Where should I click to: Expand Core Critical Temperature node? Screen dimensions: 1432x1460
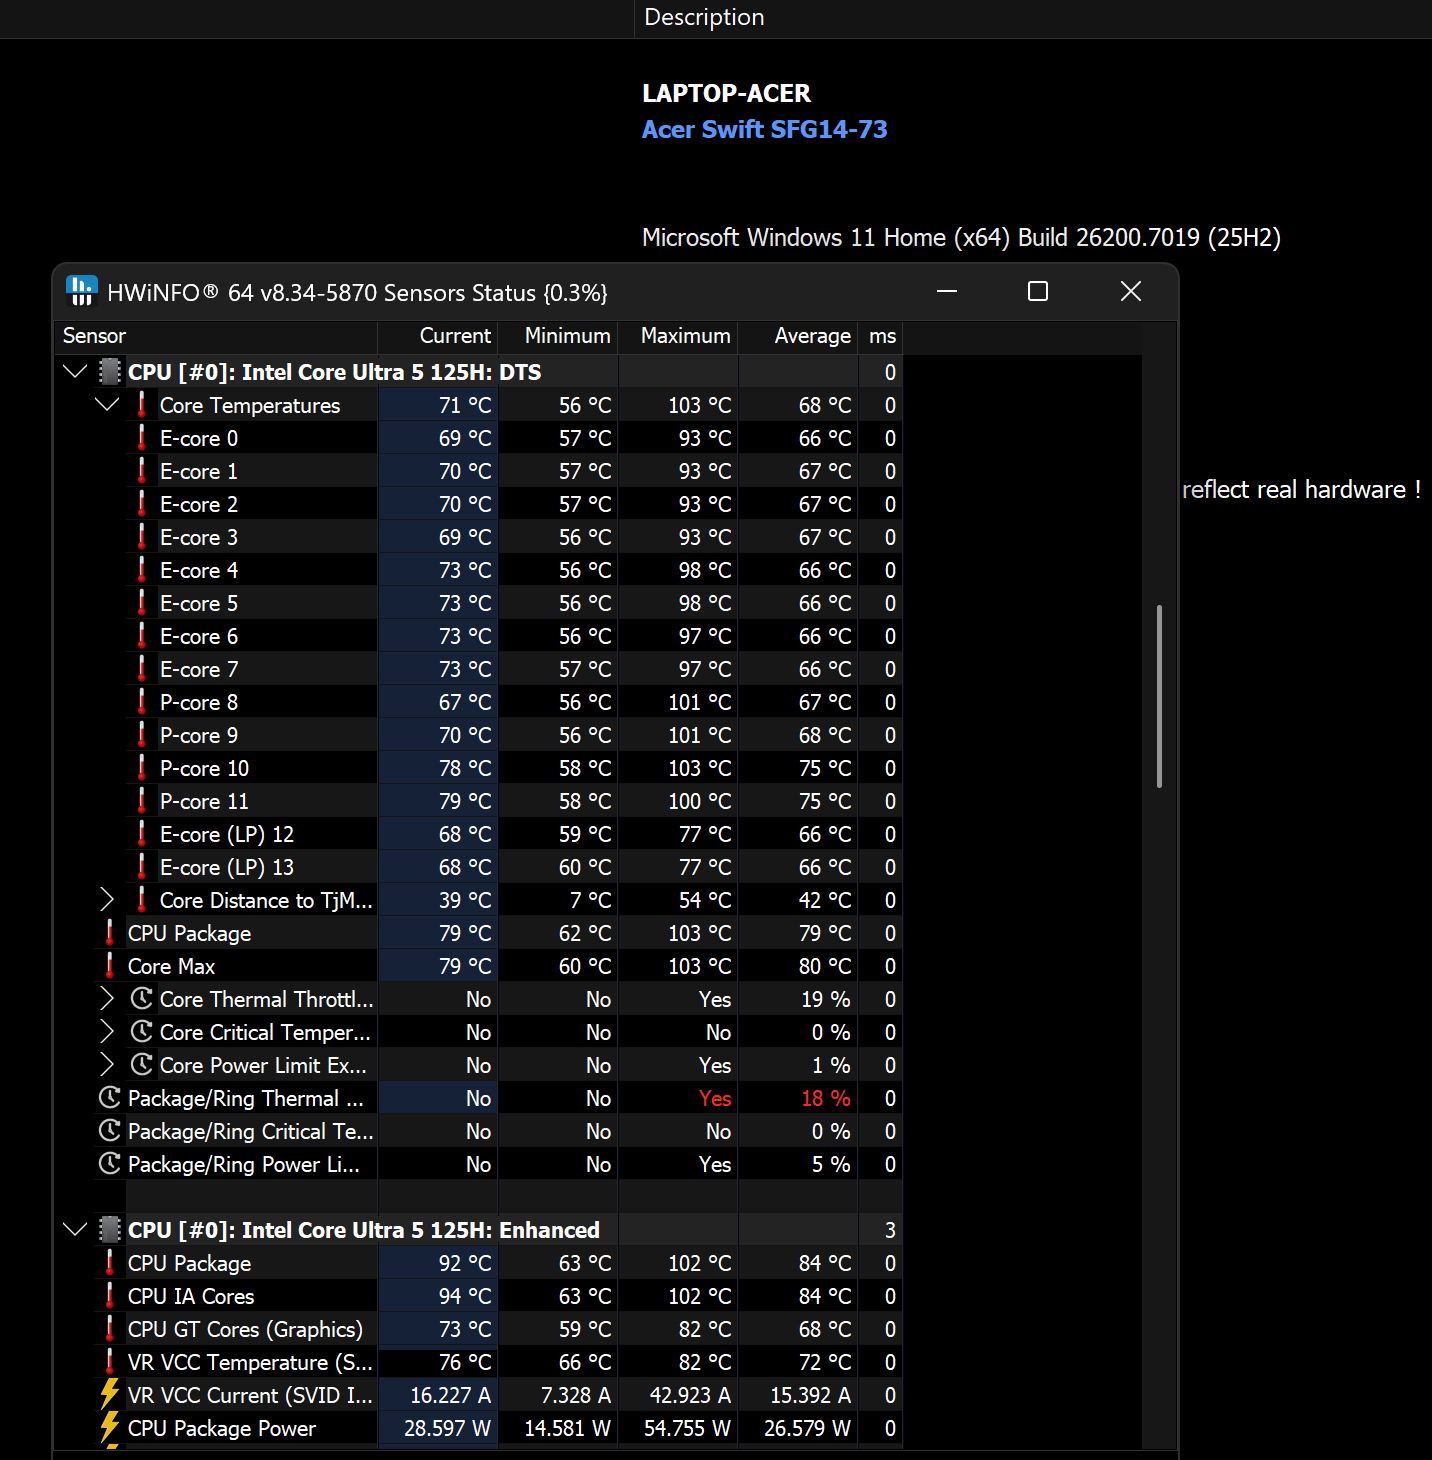click(107, 1032)
